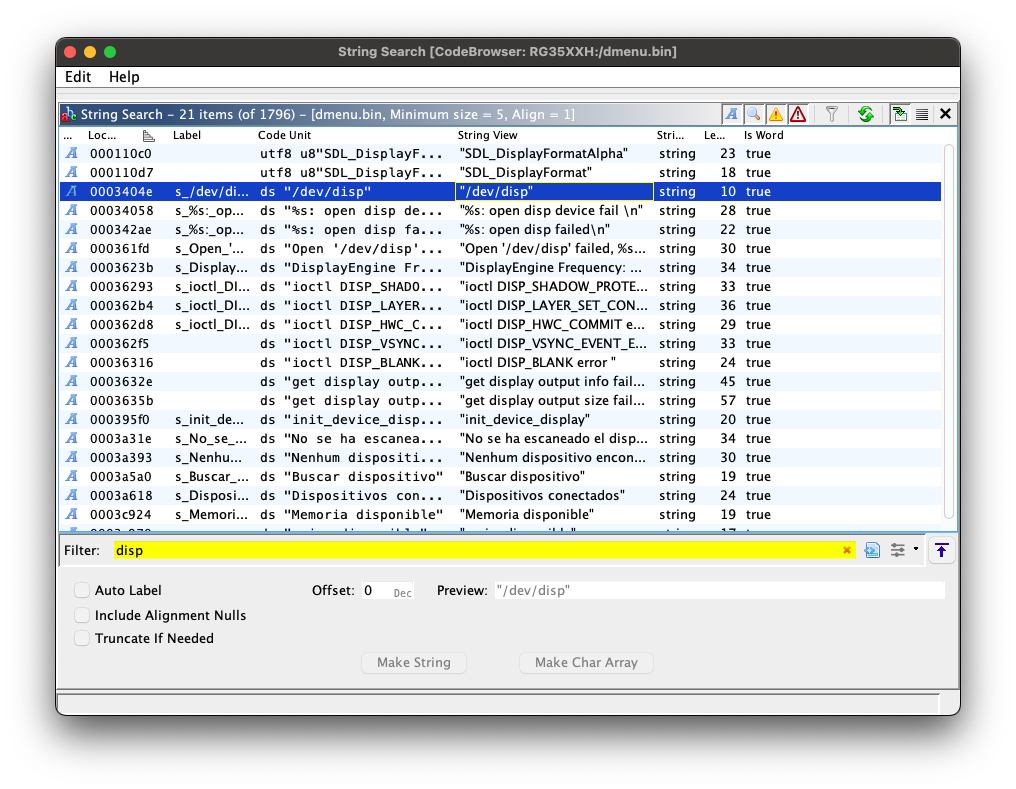Clear the filter text with orange X
This screenshot has width=1016, height=789.
(846, 550)
